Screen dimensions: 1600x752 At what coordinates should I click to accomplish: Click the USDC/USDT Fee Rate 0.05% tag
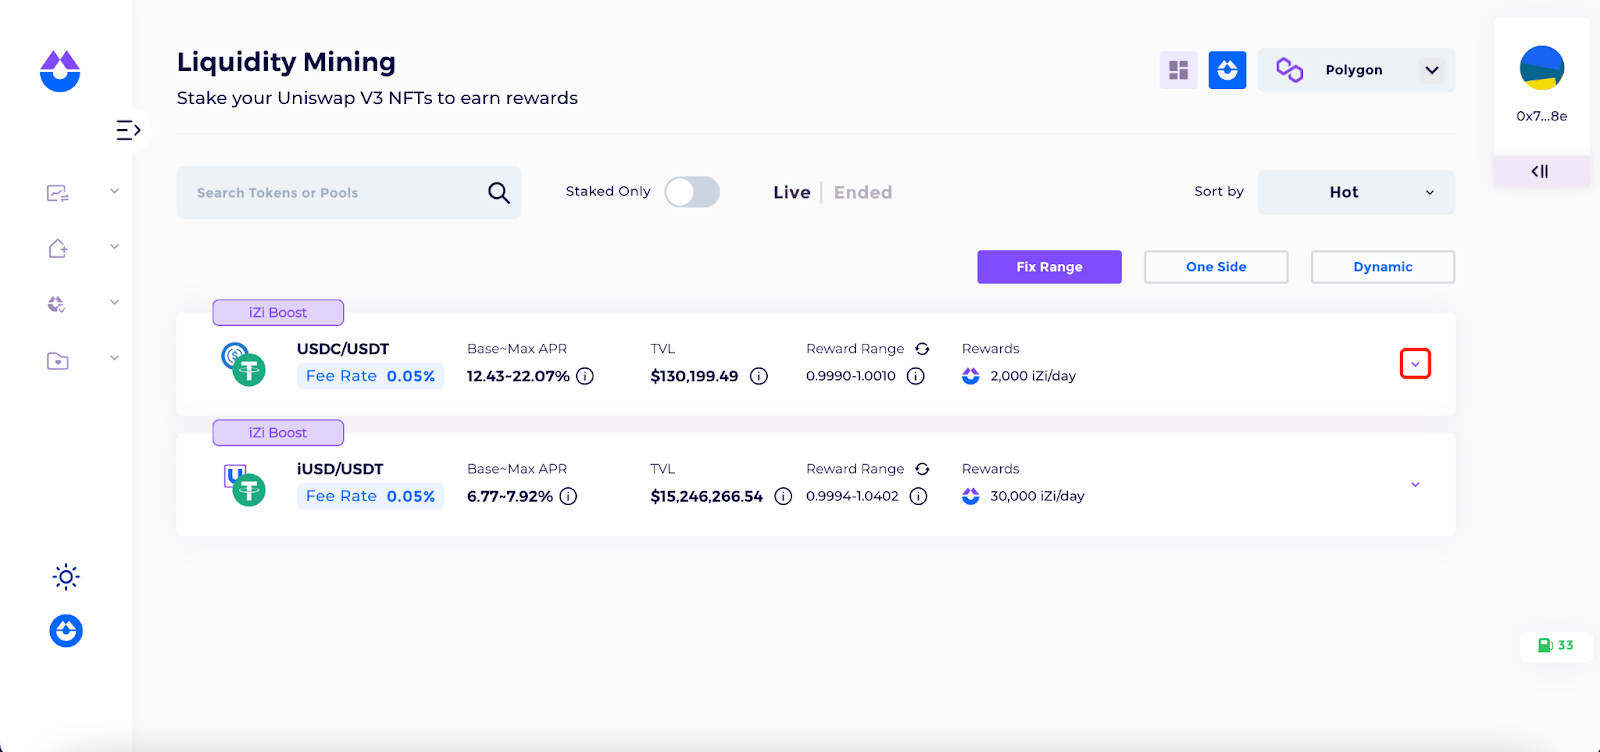[370, 376]
